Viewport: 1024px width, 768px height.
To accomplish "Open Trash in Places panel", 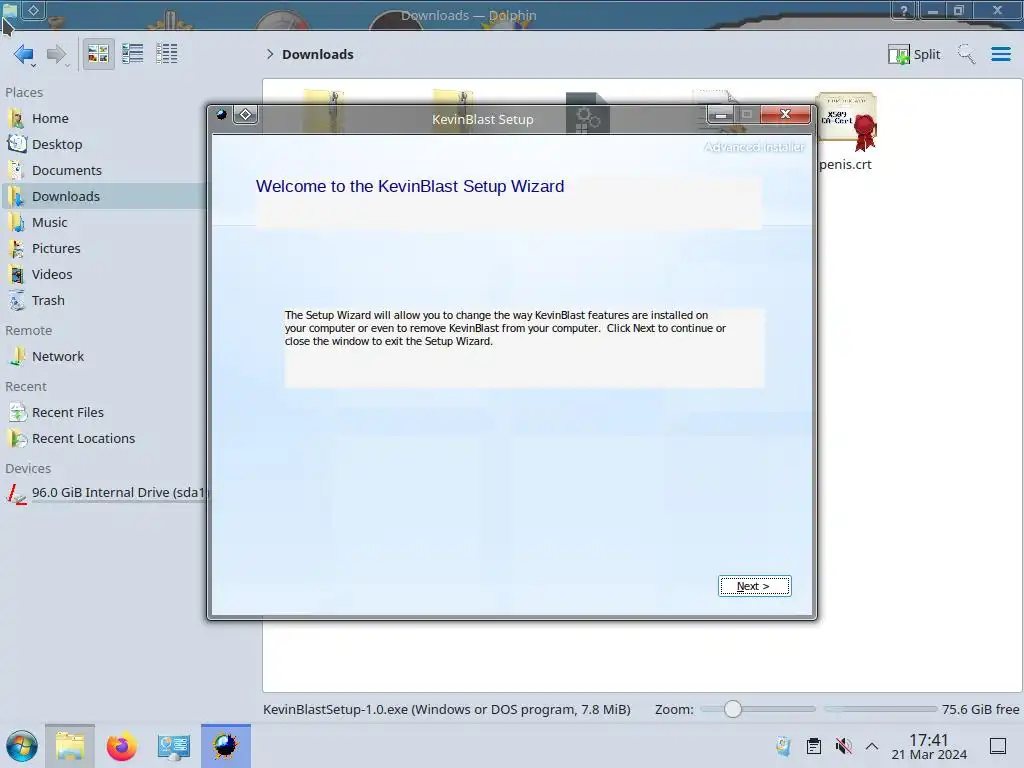I will pos(104,301).
